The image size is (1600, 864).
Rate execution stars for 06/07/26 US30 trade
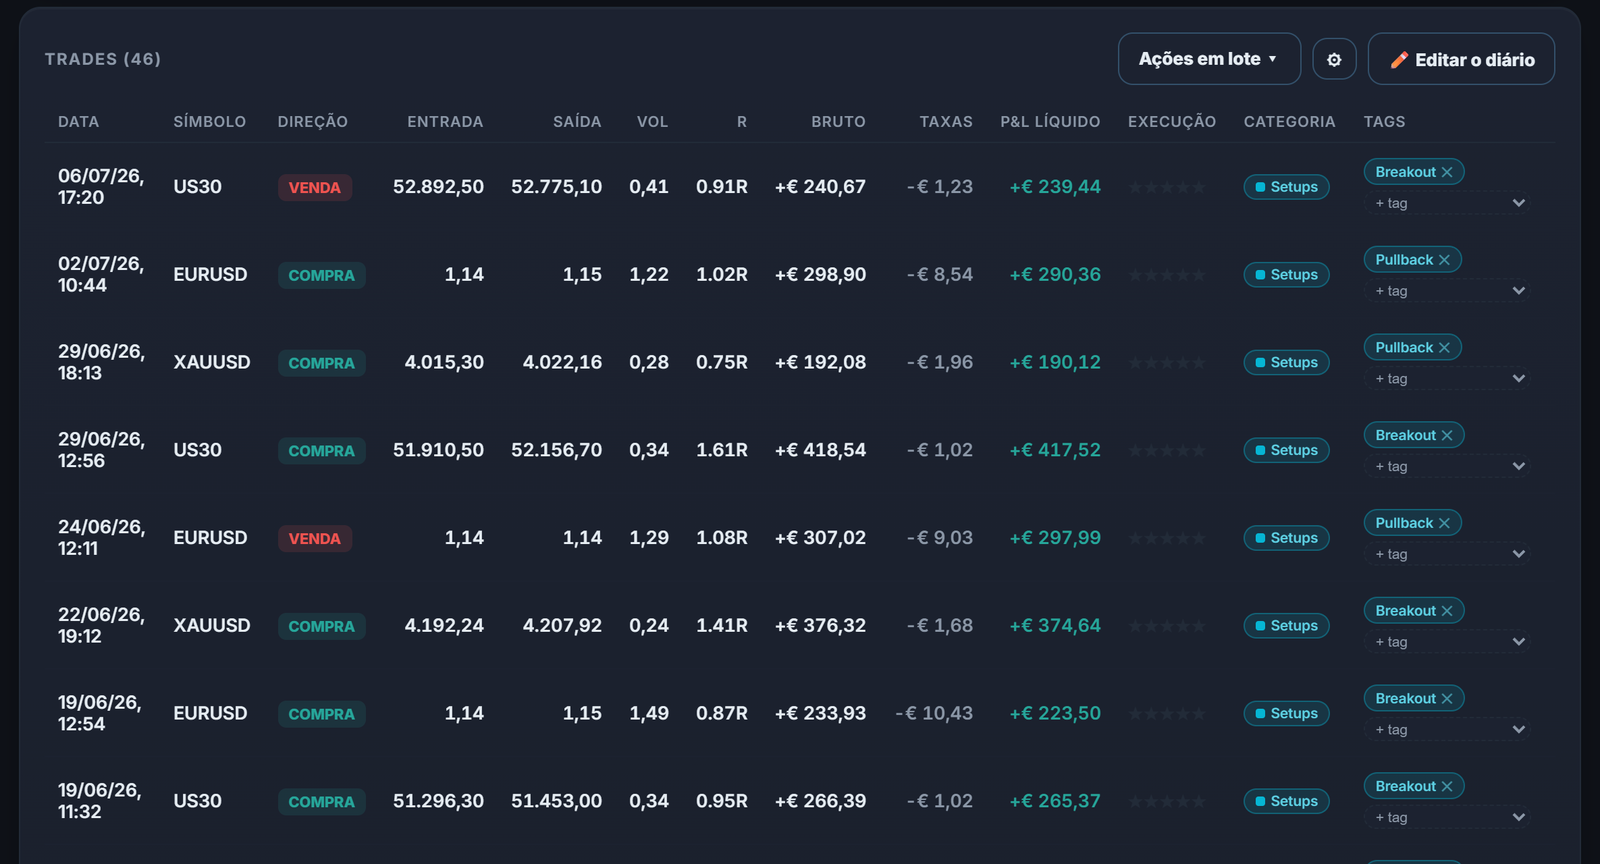(x=1167, y=187)
